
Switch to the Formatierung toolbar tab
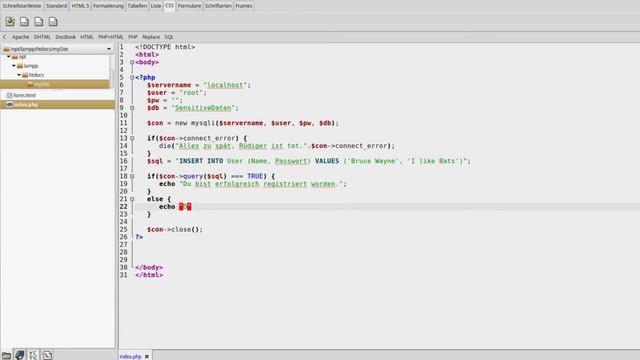(108, 6)
